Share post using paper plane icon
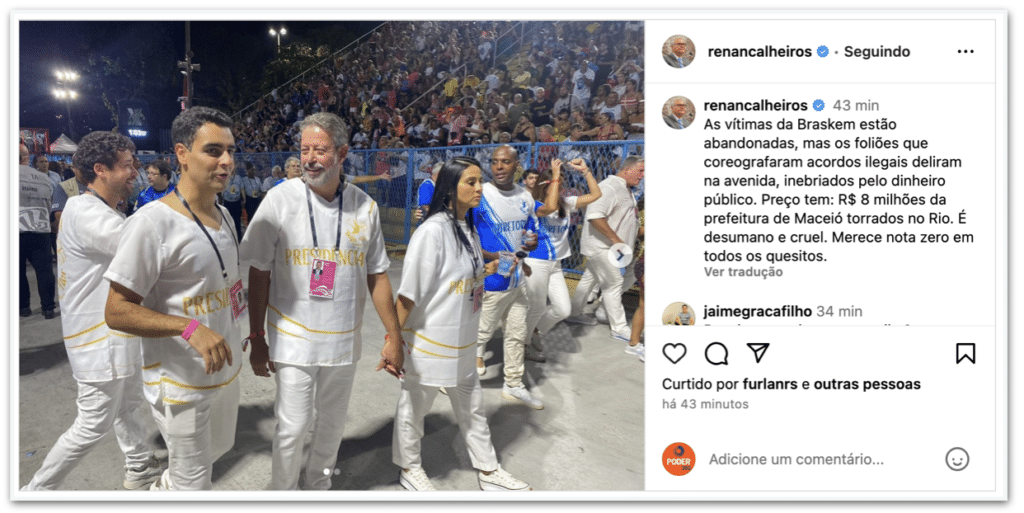Image resolution: width=1024 pixels, height=513 pixels. click(x=758, y=353)
